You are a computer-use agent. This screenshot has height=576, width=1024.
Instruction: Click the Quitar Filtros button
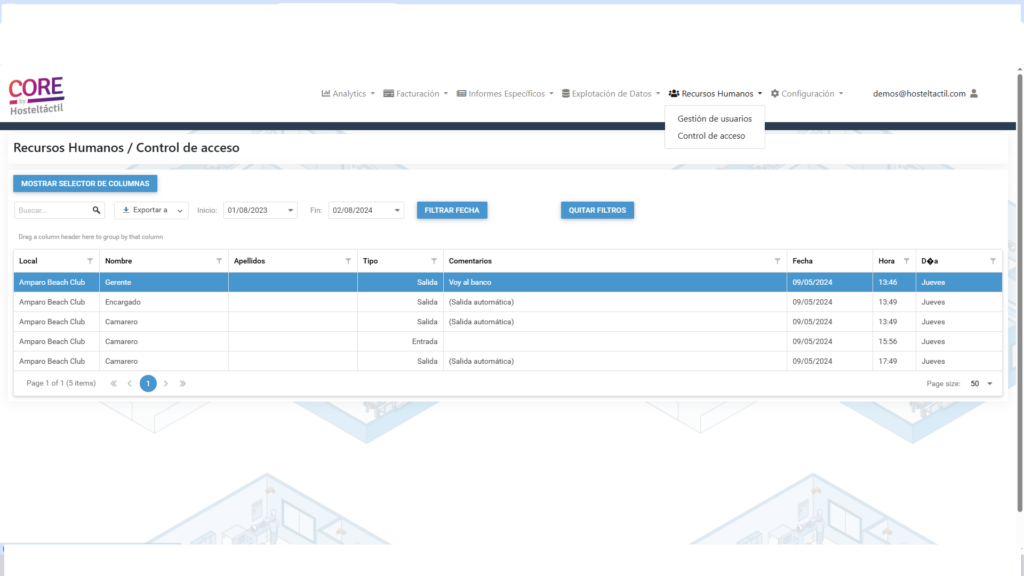point(597,210)
